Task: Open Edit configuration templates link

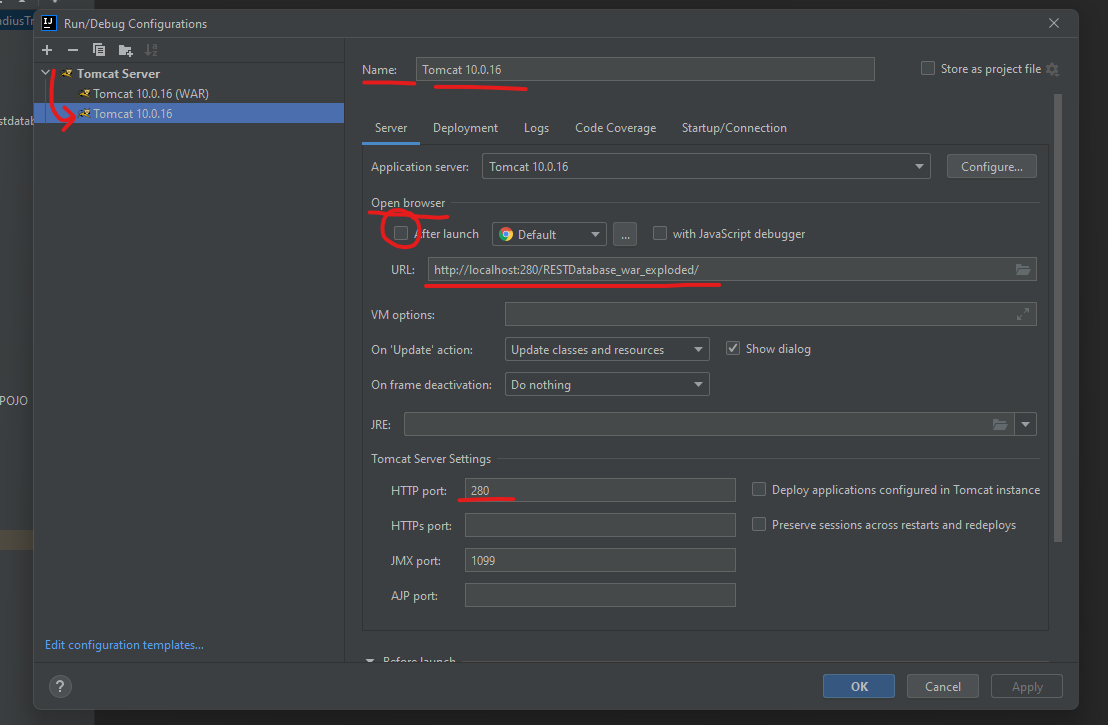Action: coord(124,645)
